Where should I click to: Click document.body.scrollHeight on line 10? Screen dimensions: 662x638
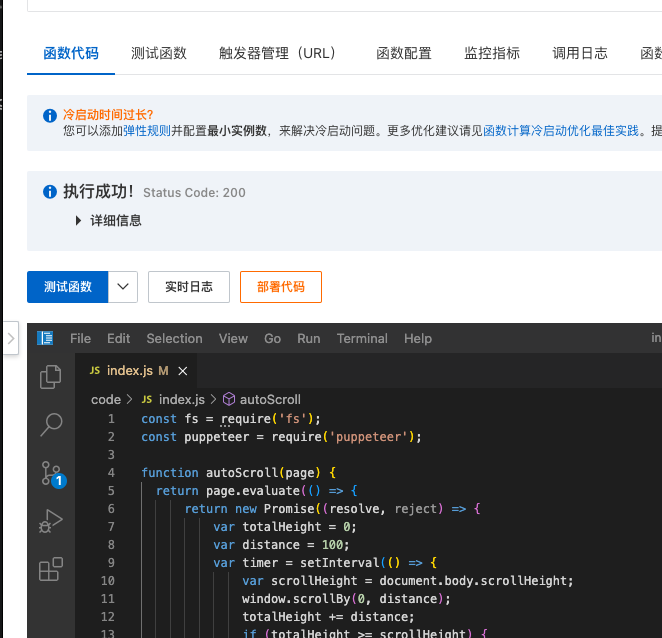[473, 581]
